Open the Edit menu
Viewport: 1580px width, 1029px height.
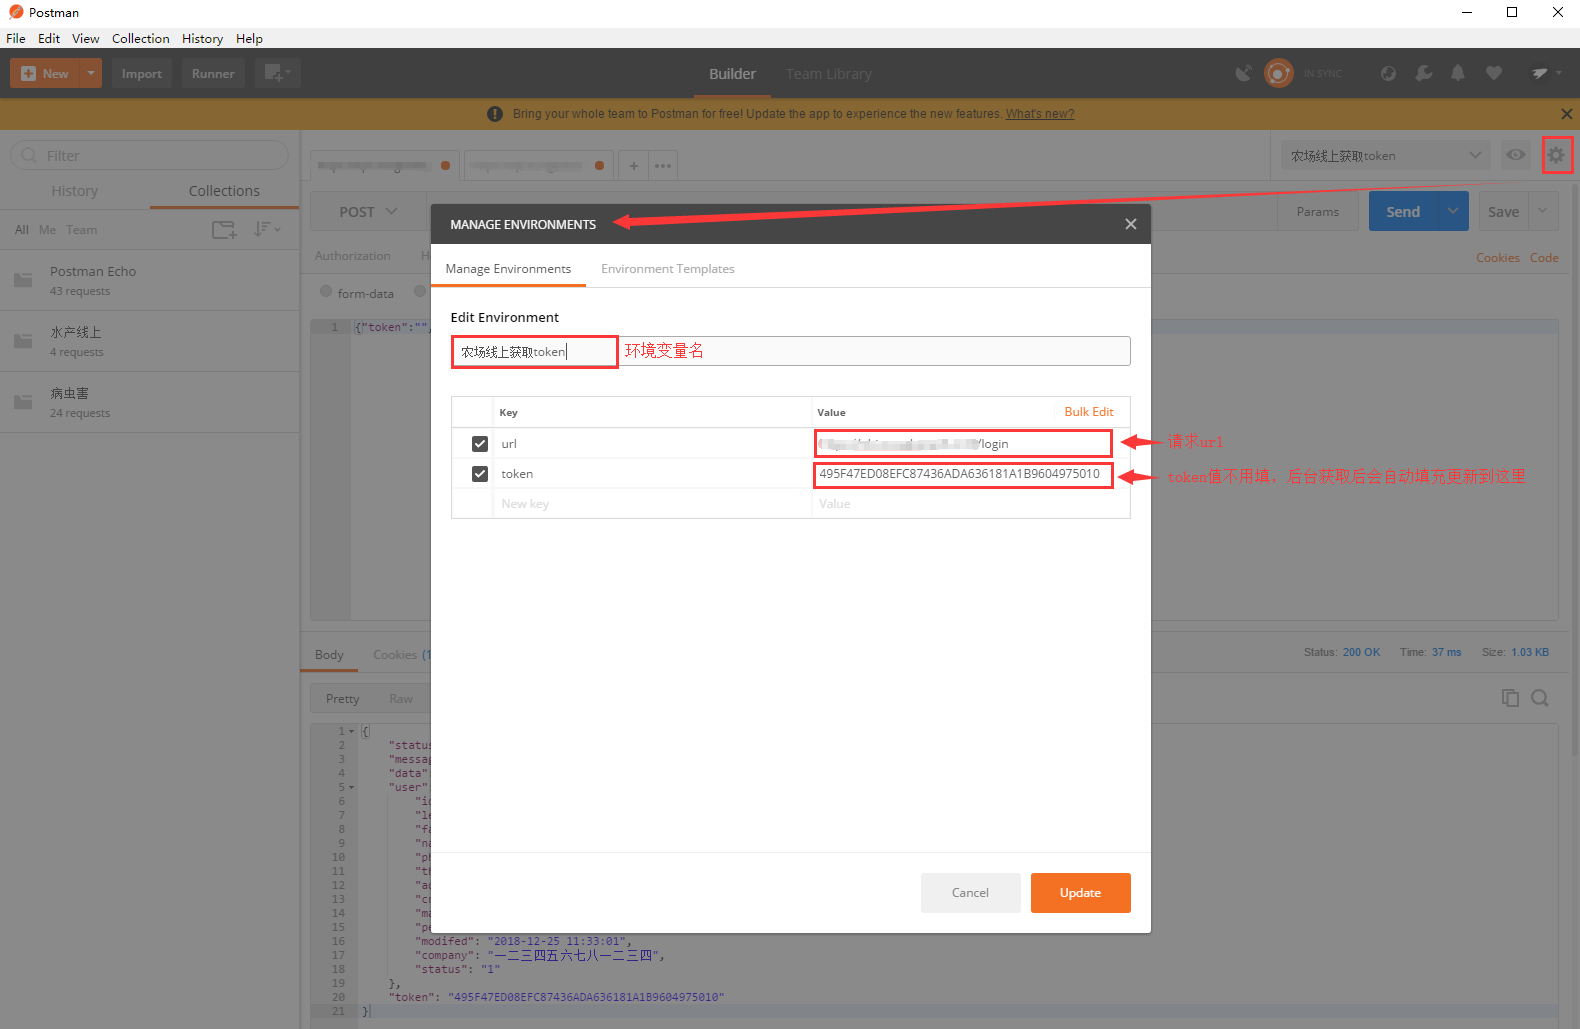[x=49, y=39]
